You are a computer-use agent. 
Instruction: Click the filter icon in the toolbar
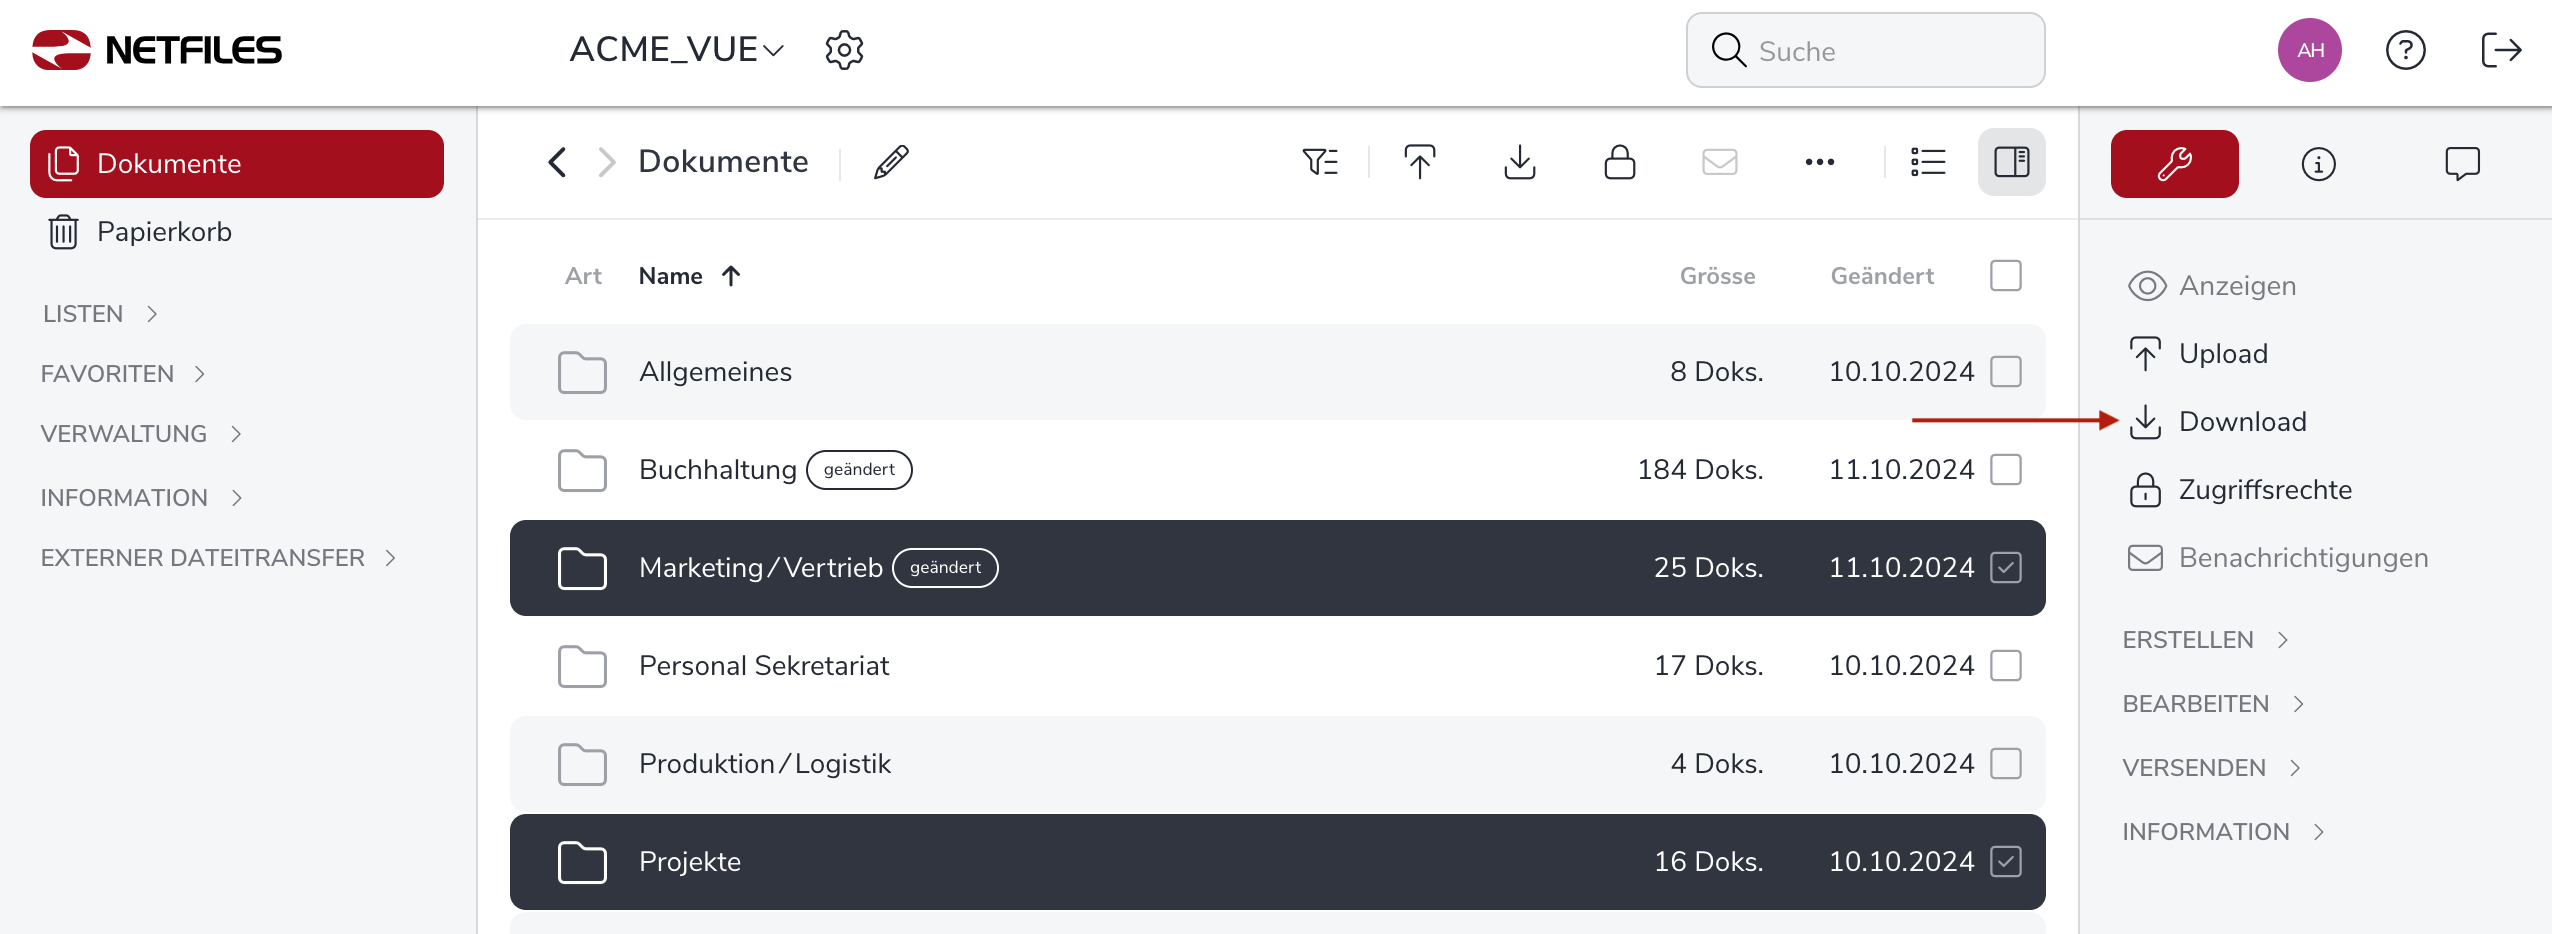1320,162
